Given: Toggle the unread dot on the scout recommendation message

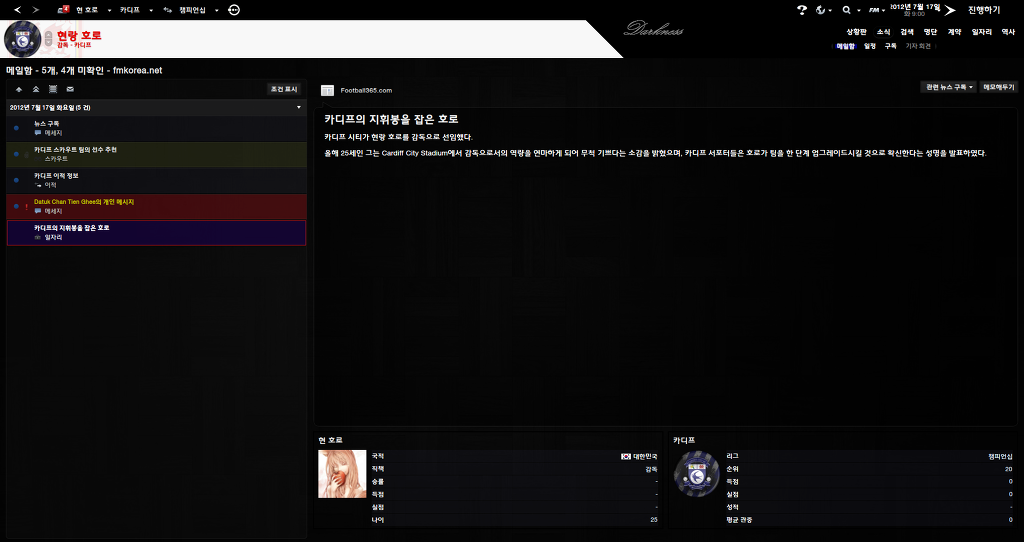Looking at the screenshot, I should (x=16, y=154).
